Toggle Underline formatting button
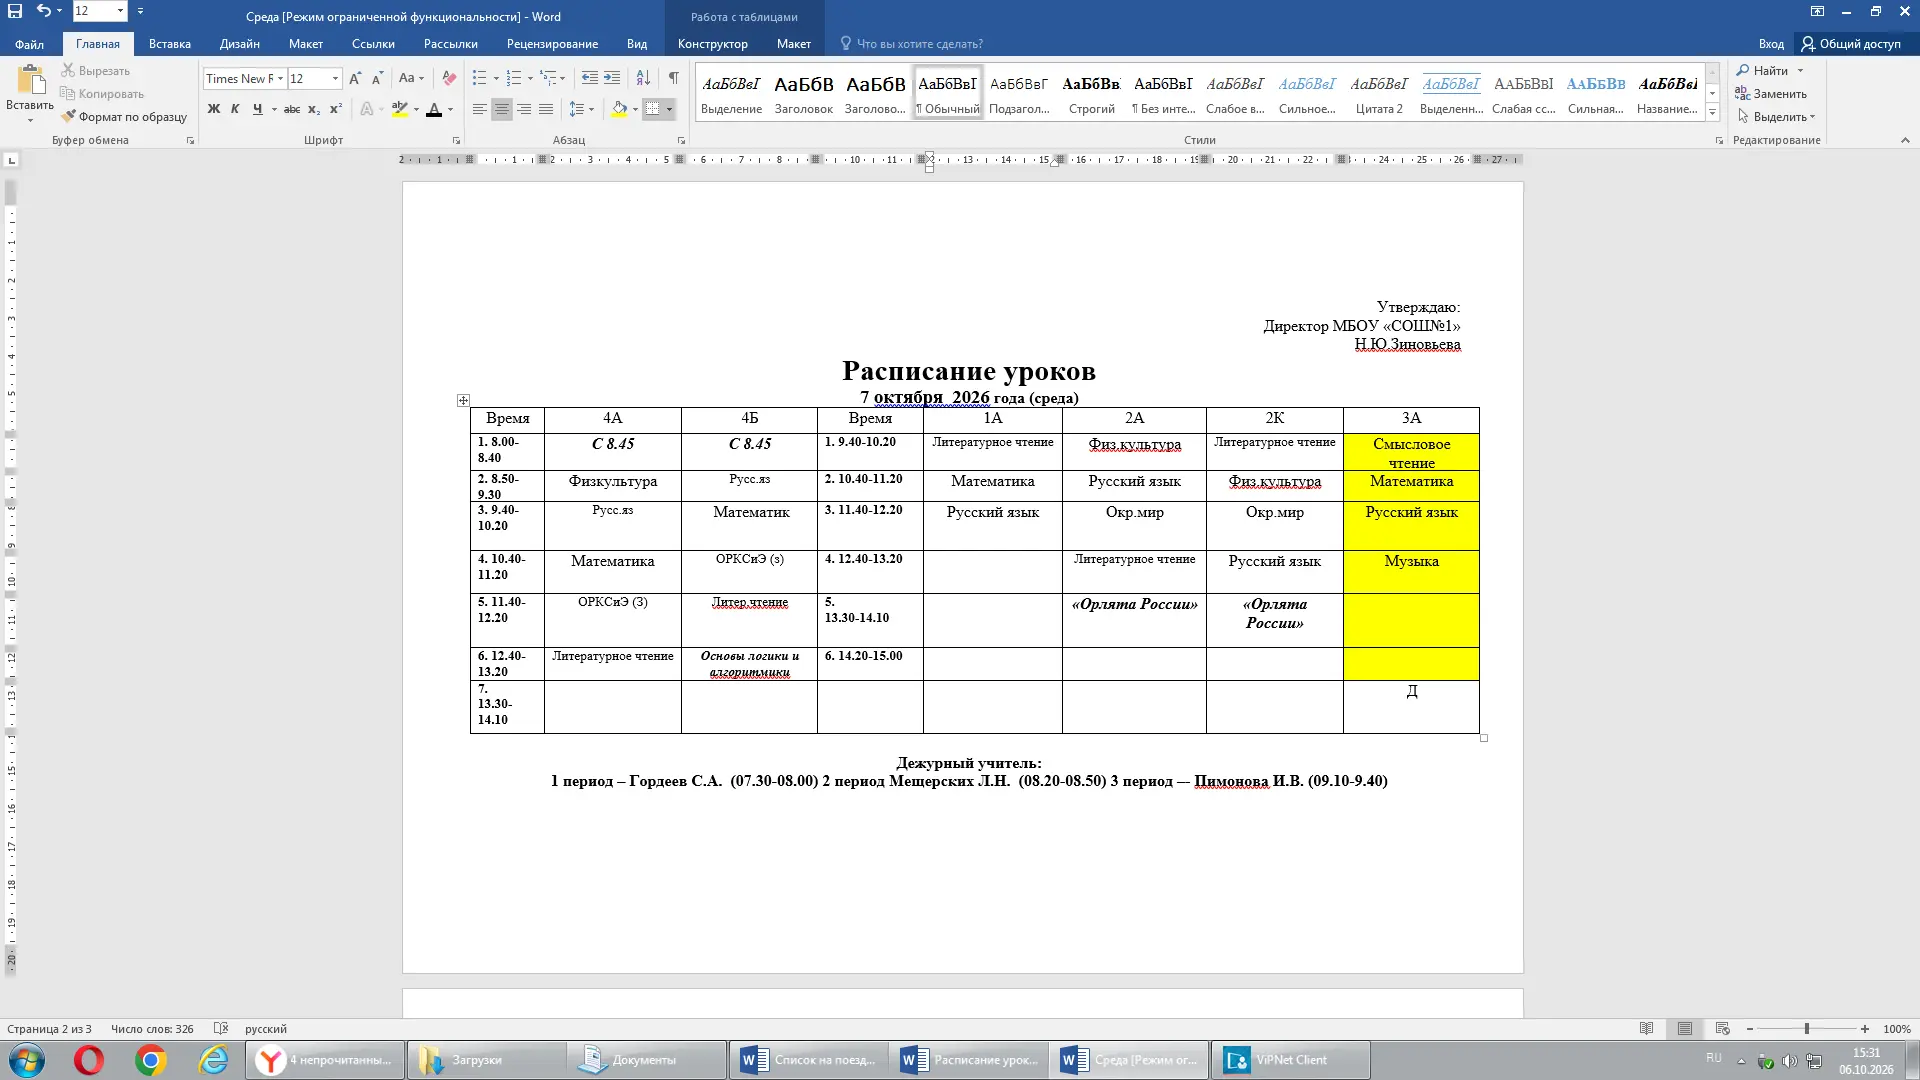Screen dimensions: 1920x1080 (x=257, y=109)
